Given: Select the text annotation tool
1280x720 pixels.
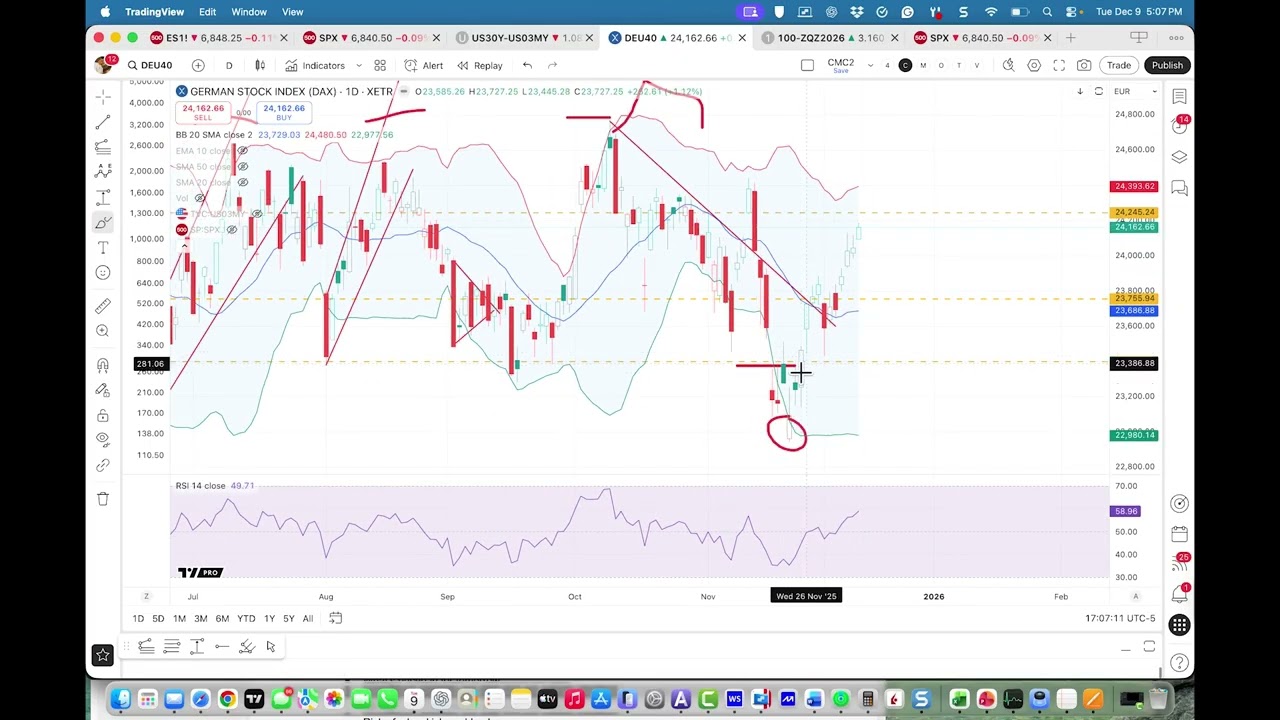Looking at the screenshot, I should coord(103,247).
